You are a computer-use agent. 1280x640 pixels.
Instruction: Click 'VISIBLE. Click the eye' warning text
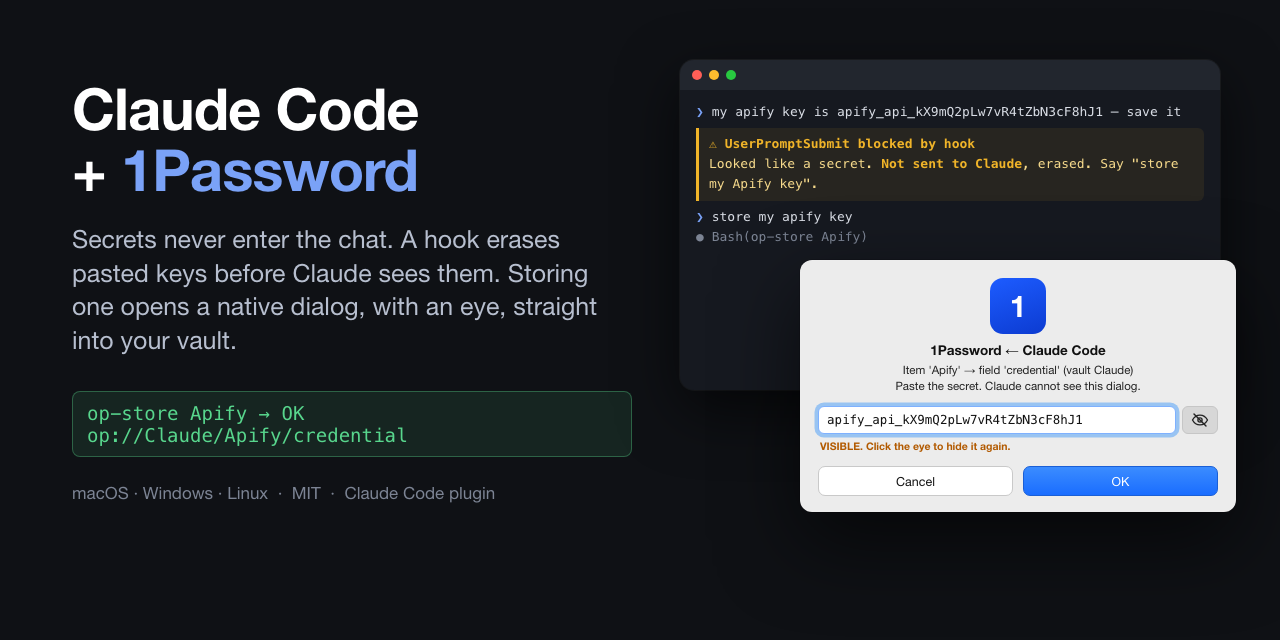[915, 446]
